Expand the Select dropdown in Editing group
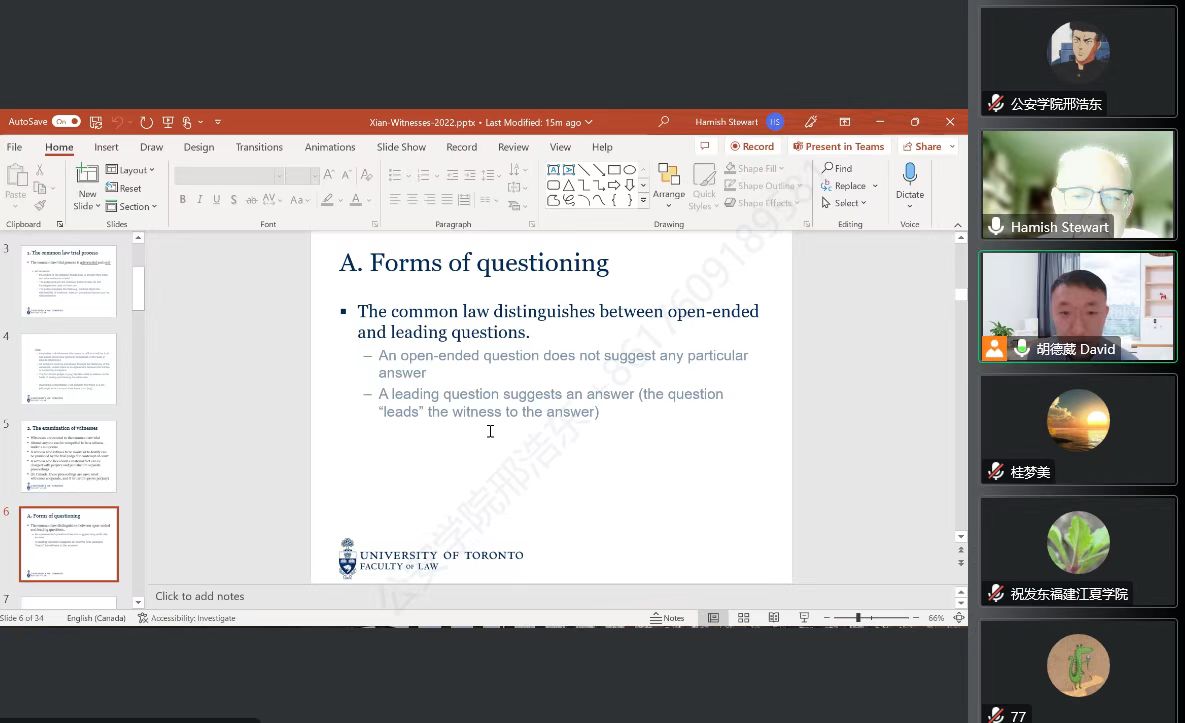The width and height of the screenshot is (1185, 723). 845,203
